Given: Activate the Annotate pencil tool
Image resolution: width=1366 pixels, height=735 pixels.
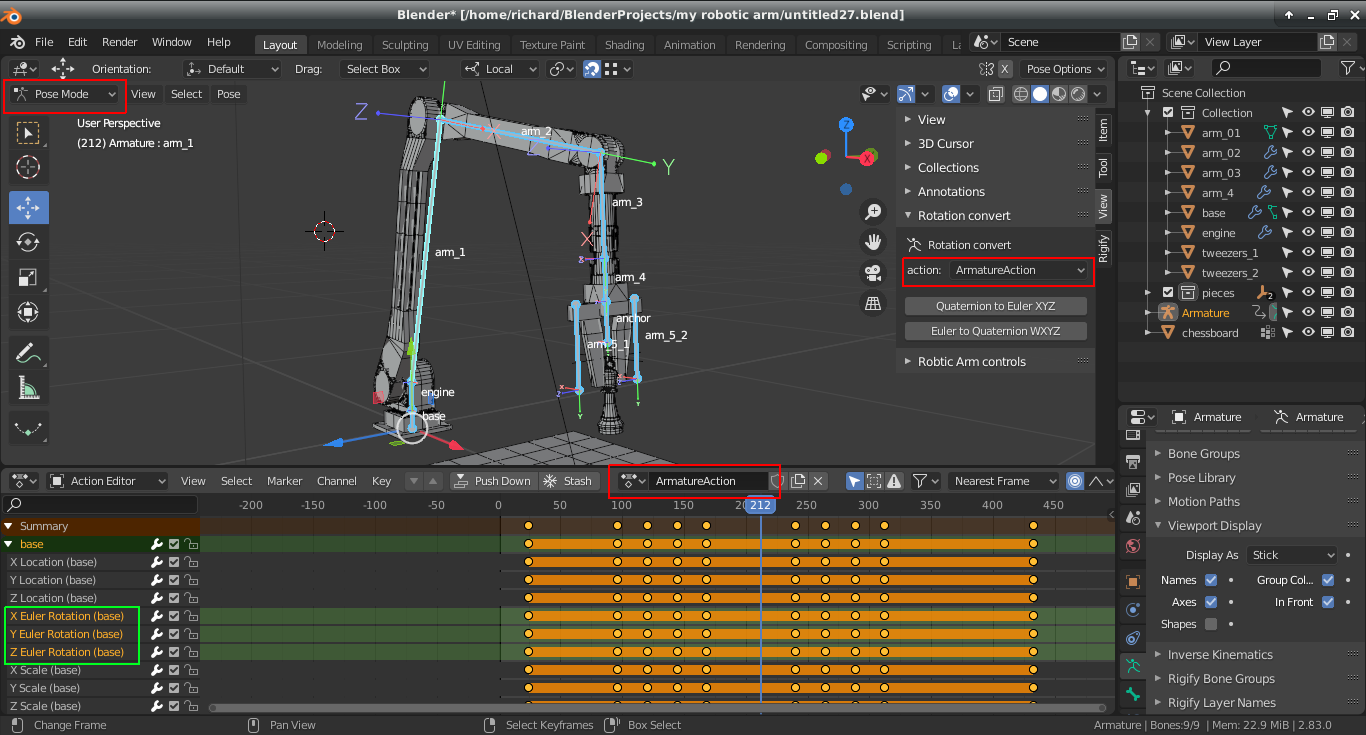Looking at the screenshot, I should click(27, 352).
